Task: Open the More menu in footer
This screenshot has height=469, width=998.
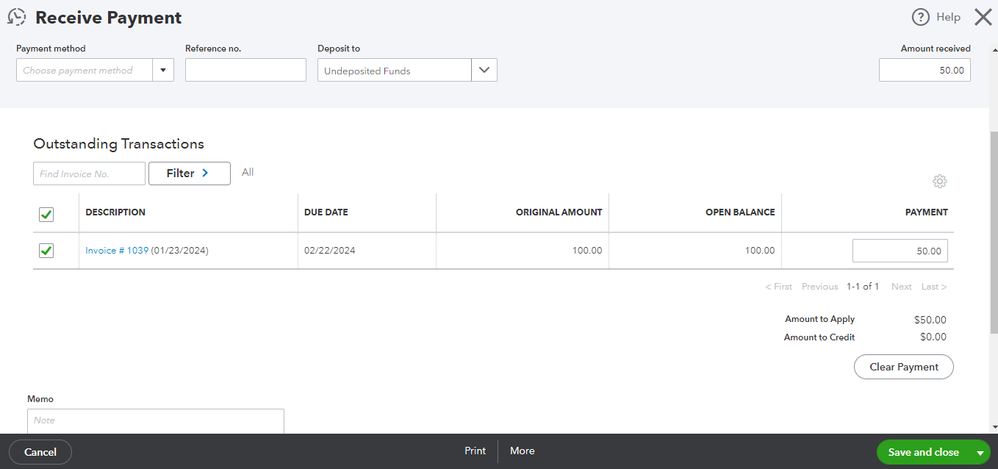Action: point(522,451)
